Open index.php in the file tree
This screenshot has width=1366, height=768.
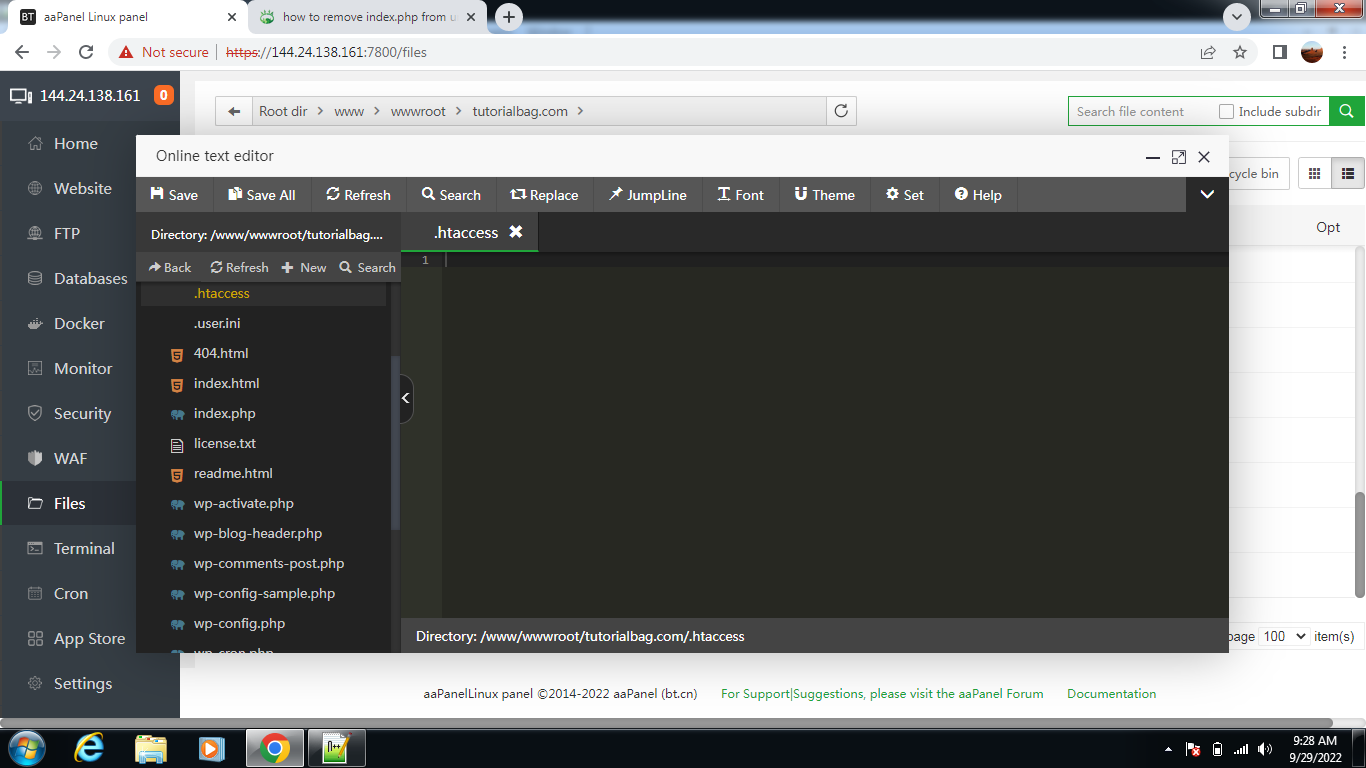point(224,413)
